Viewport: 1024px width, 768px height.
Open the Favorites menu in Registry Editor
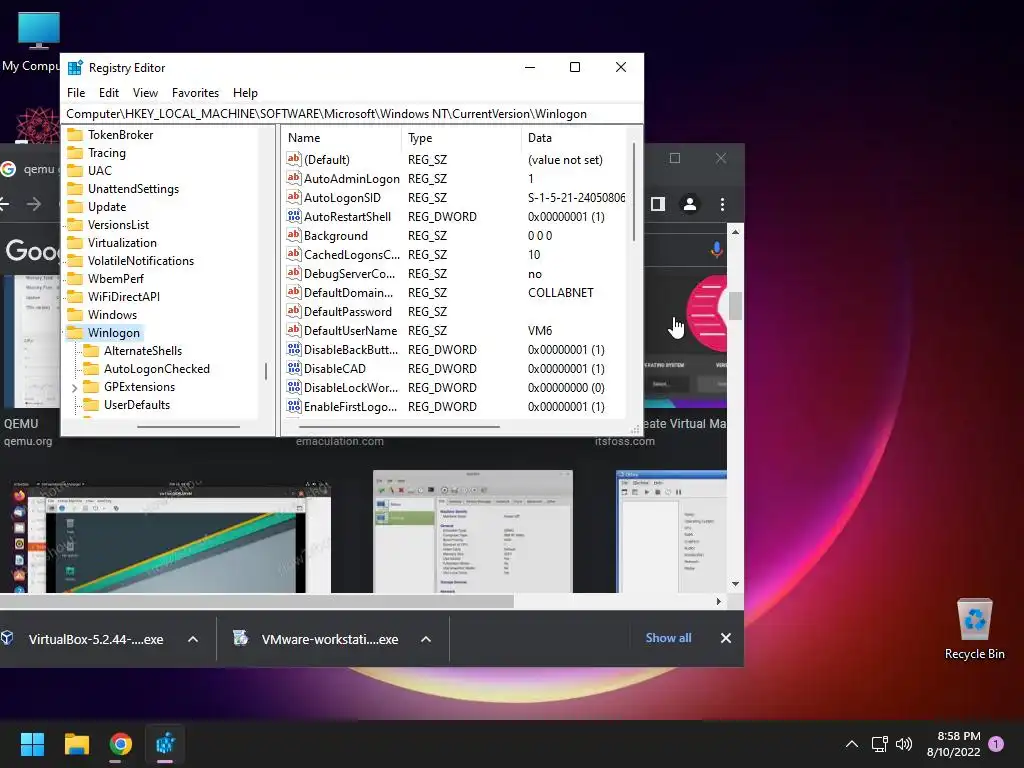pos(195,93)
